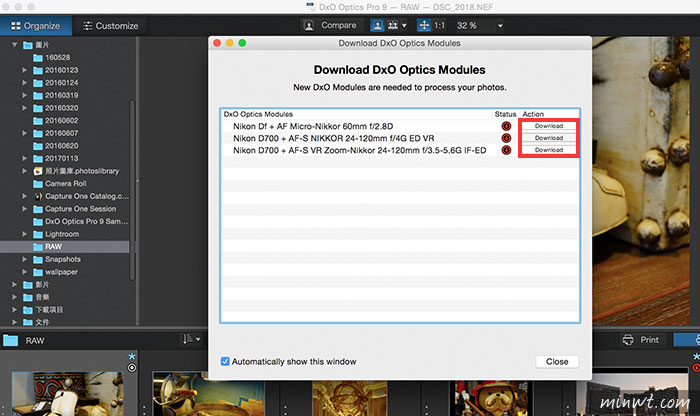Expand the Lightroom folder arrow
The height and width of the screenshot is (416, 700).
pyautogui.click(x=25, y=234)
